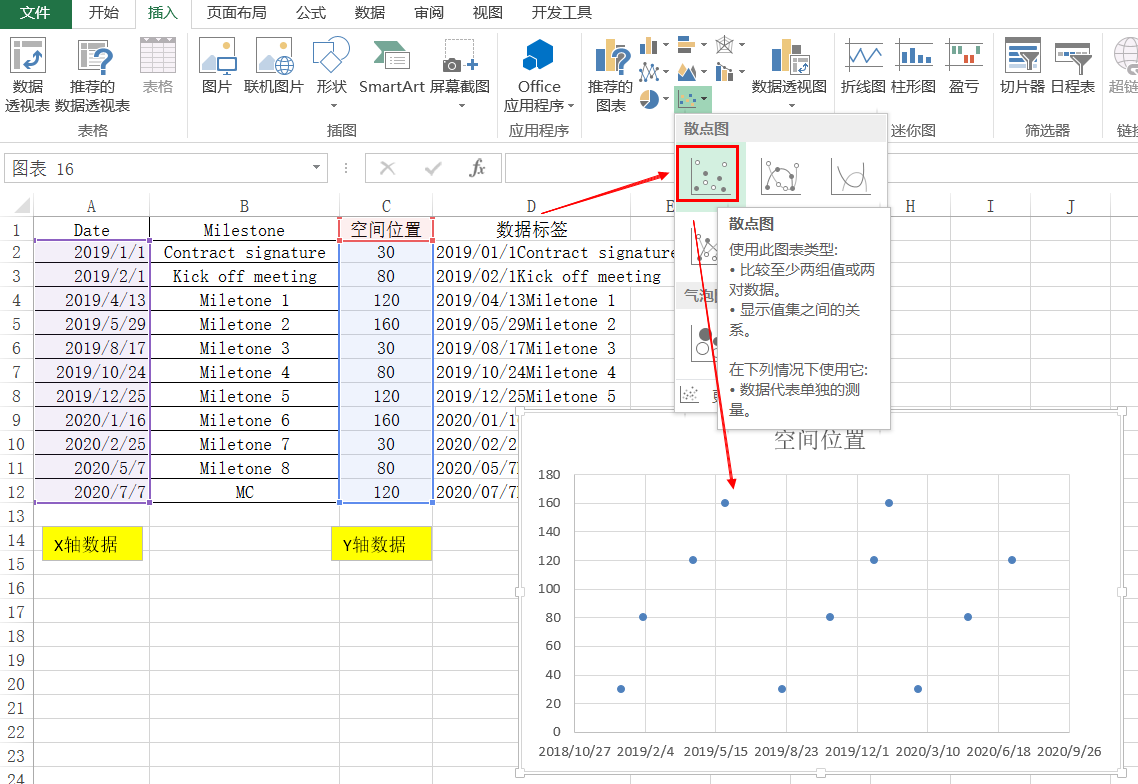Viewport: 1138px width, 784px height.
Task: Open the 屏幕截图 screenshot tool
Action: pyautogui.click(x=459, y=74)
